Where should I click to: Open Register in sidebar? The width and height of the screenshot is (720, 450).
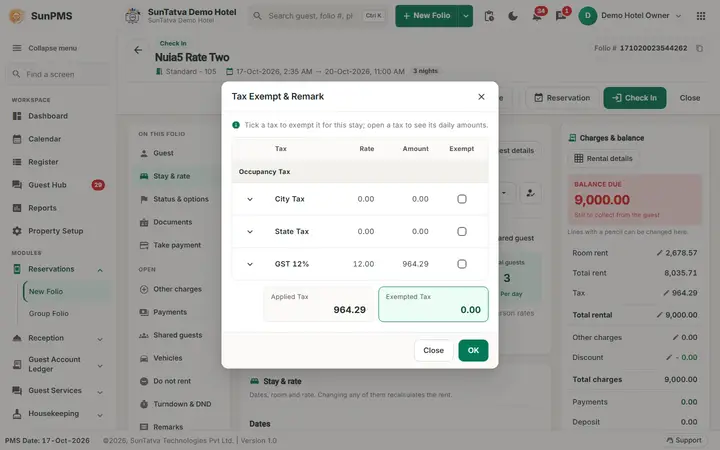click(43, 162)
